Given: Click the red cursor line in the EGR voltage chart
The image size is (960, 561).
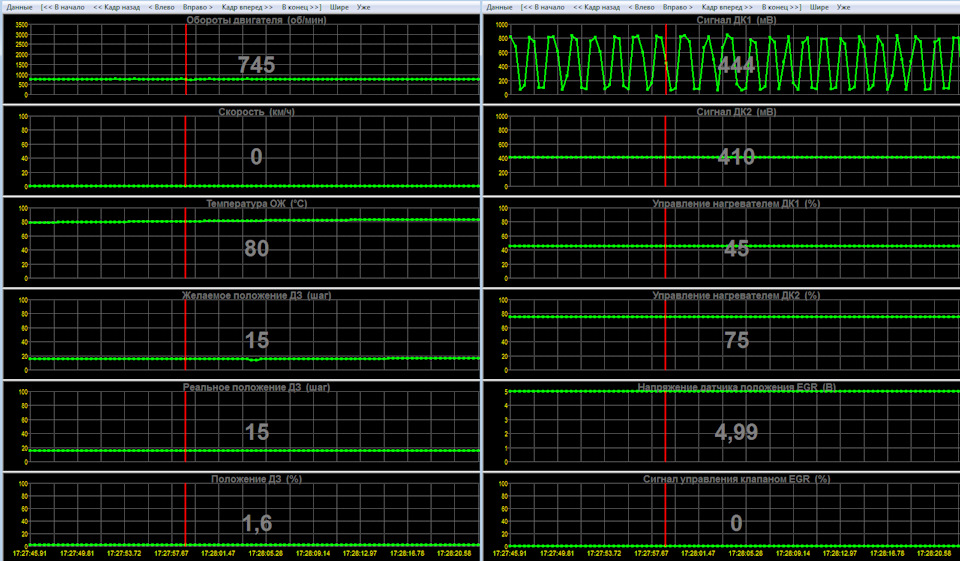Looking at the screenshot, I should pyautogui.click(x=666, y=427).
